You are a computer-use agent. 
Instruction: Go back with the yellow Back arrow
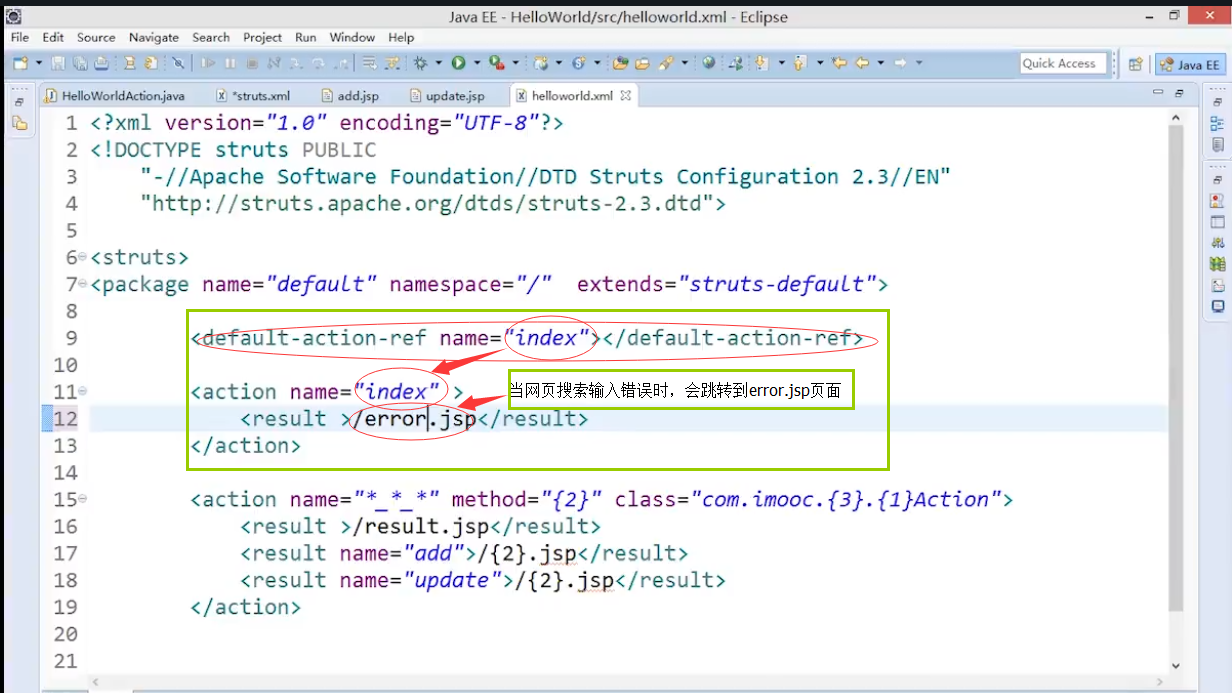[x=861, y=63]
